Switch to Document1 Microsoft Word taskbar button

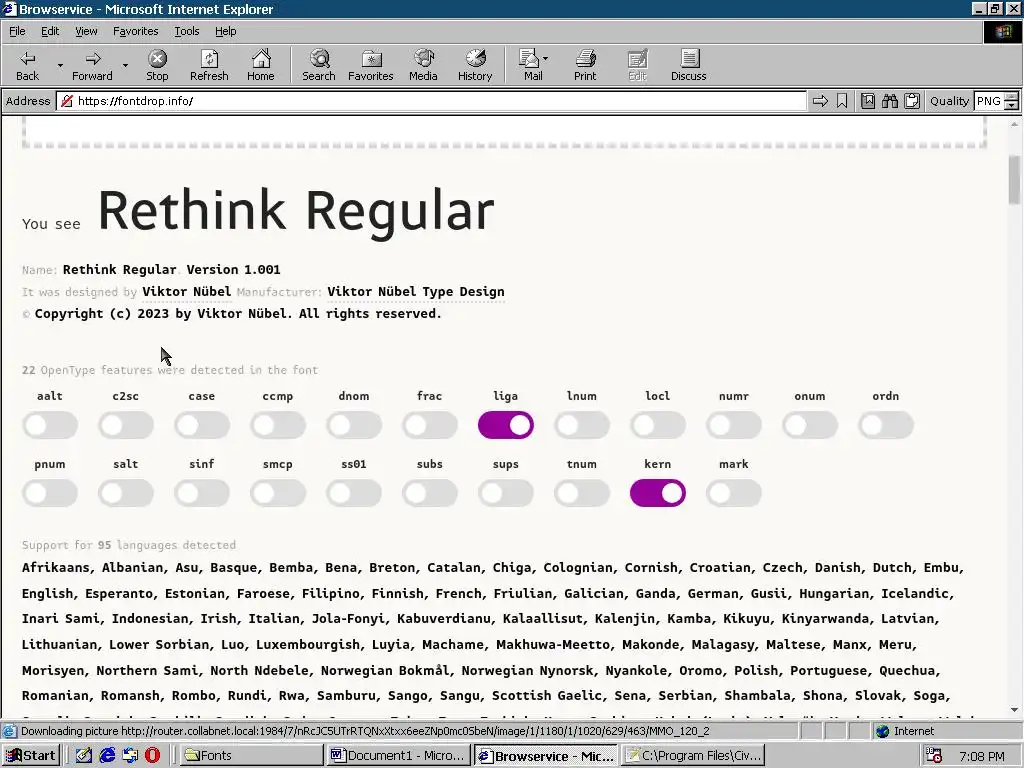[398, 756]
